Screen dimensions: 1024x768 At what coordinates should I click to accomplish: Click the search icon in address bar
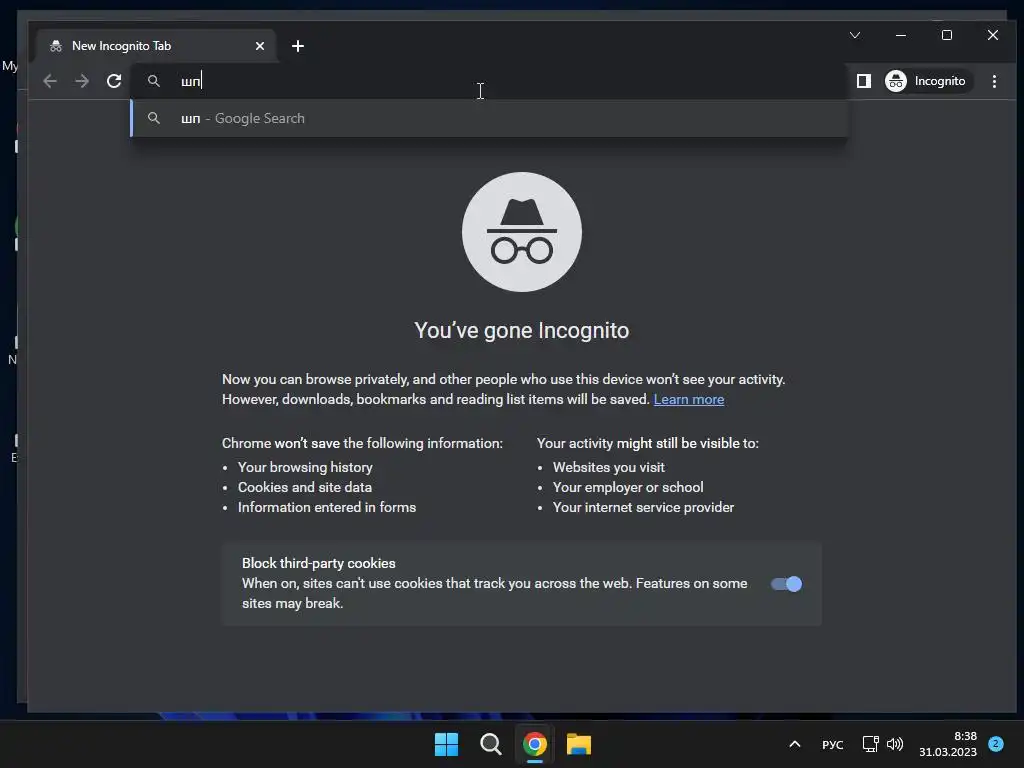153,81
